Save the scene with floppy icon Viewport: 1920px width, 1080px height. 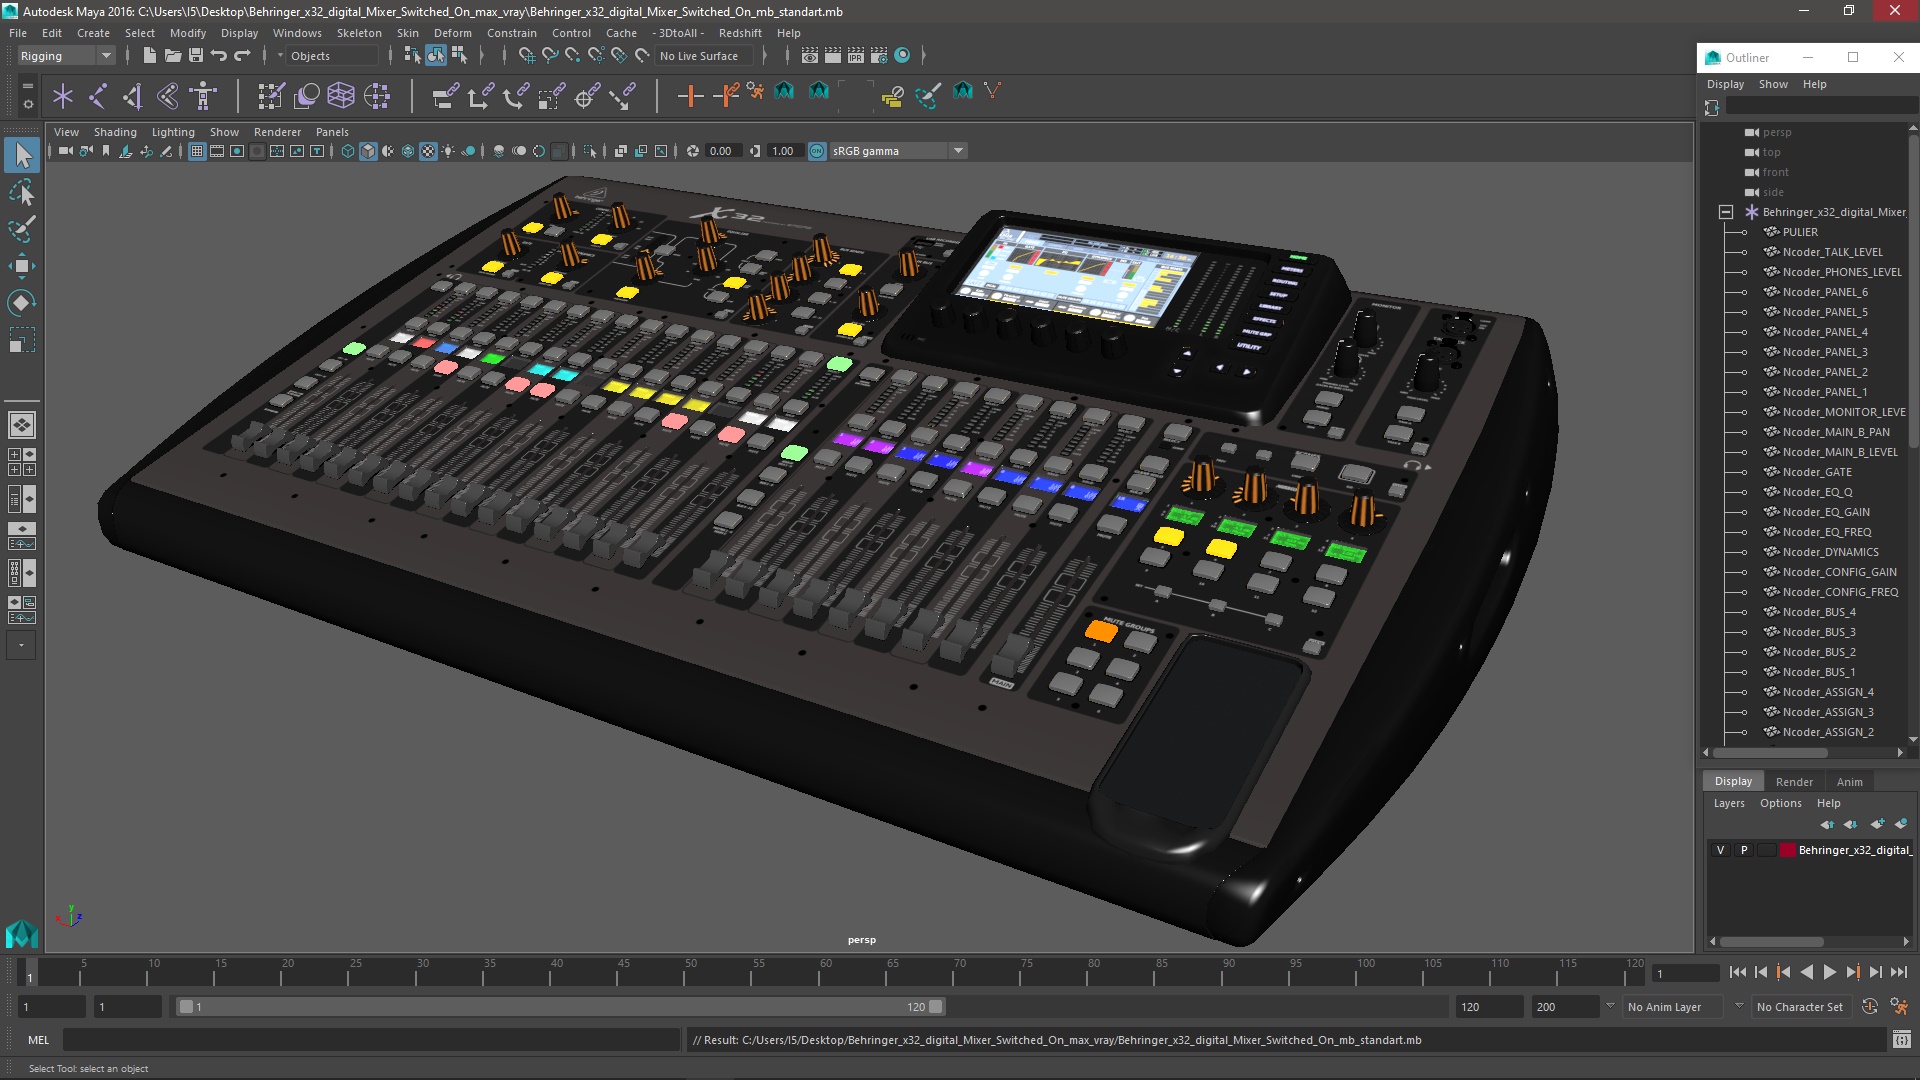coord(195,56)
